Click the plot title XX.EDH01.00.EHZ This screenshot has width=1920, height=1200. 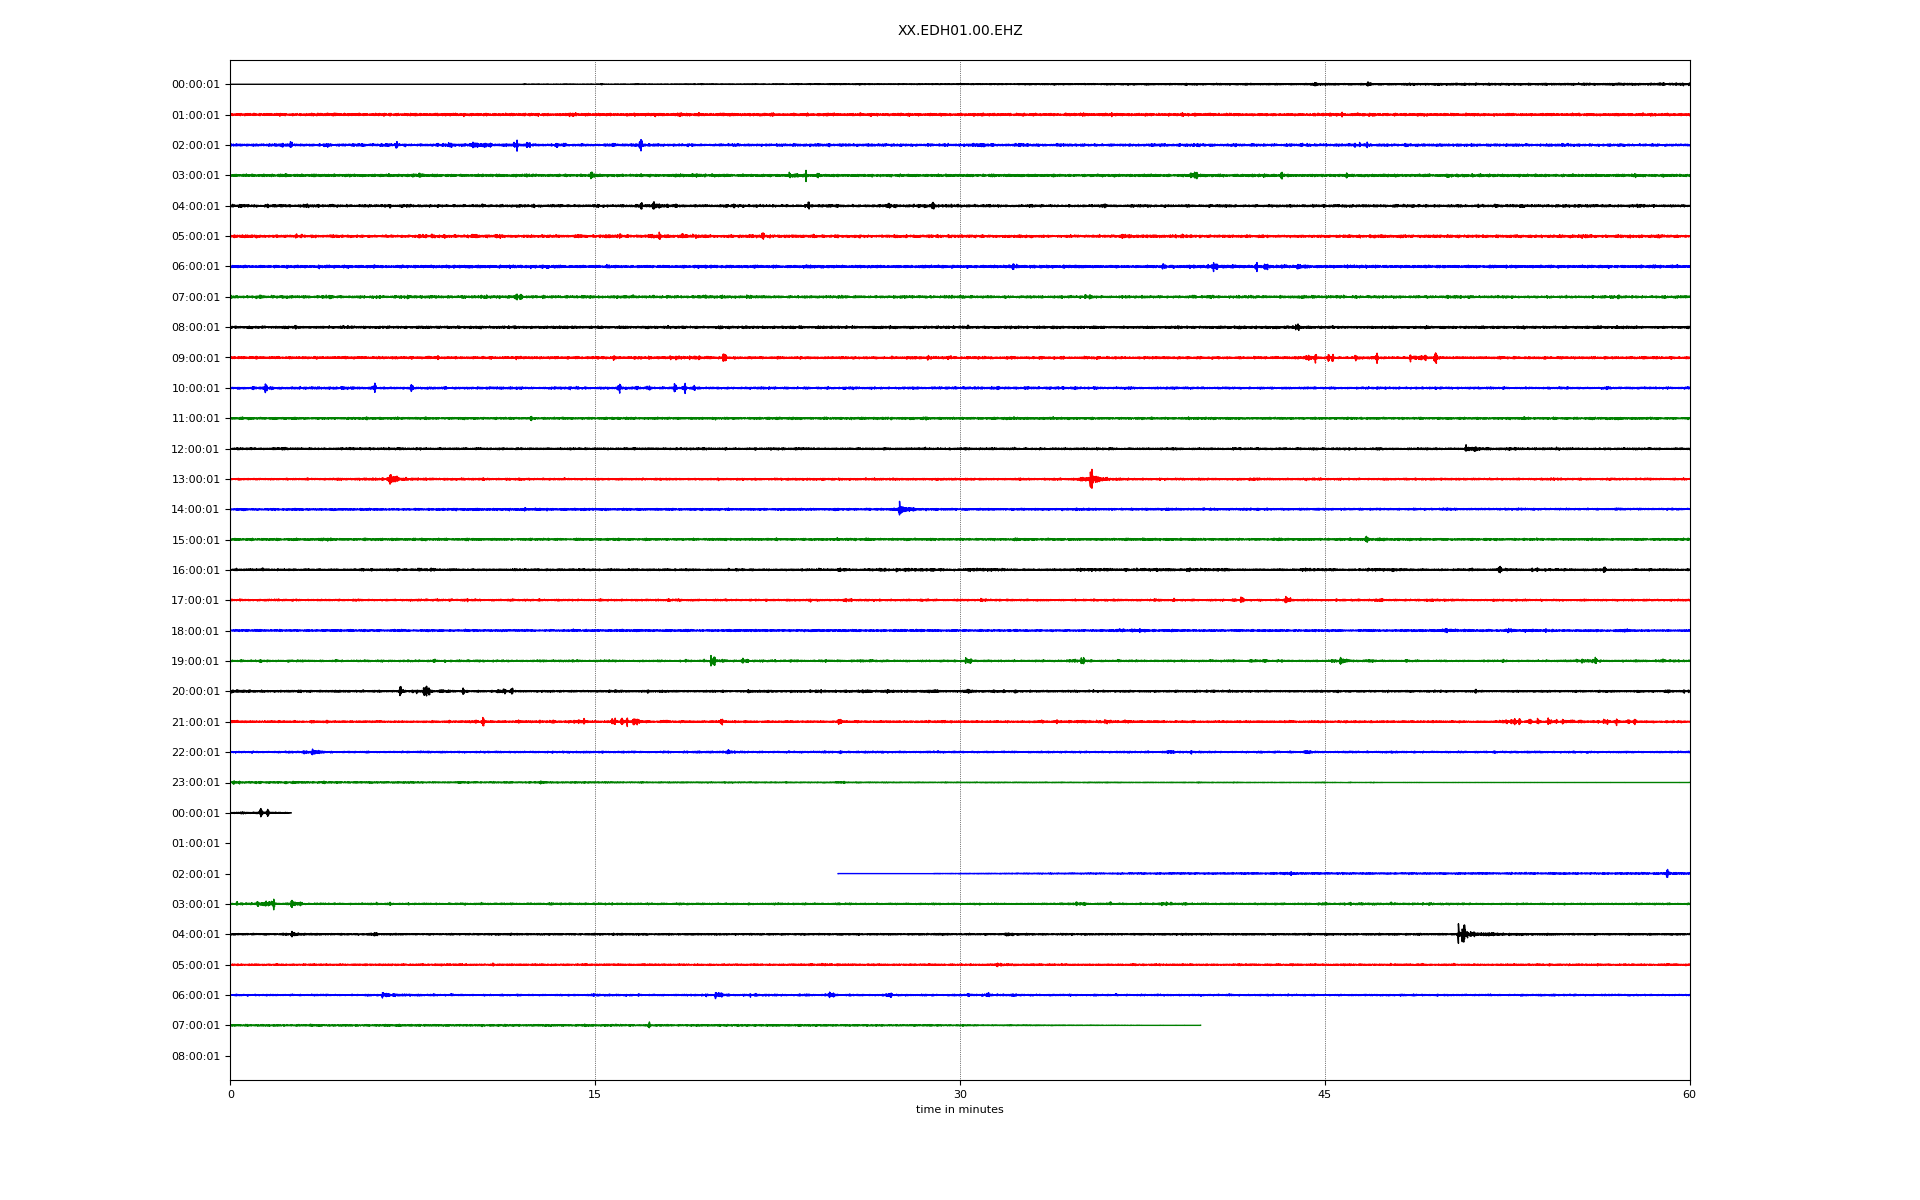(x=959, y=31)
